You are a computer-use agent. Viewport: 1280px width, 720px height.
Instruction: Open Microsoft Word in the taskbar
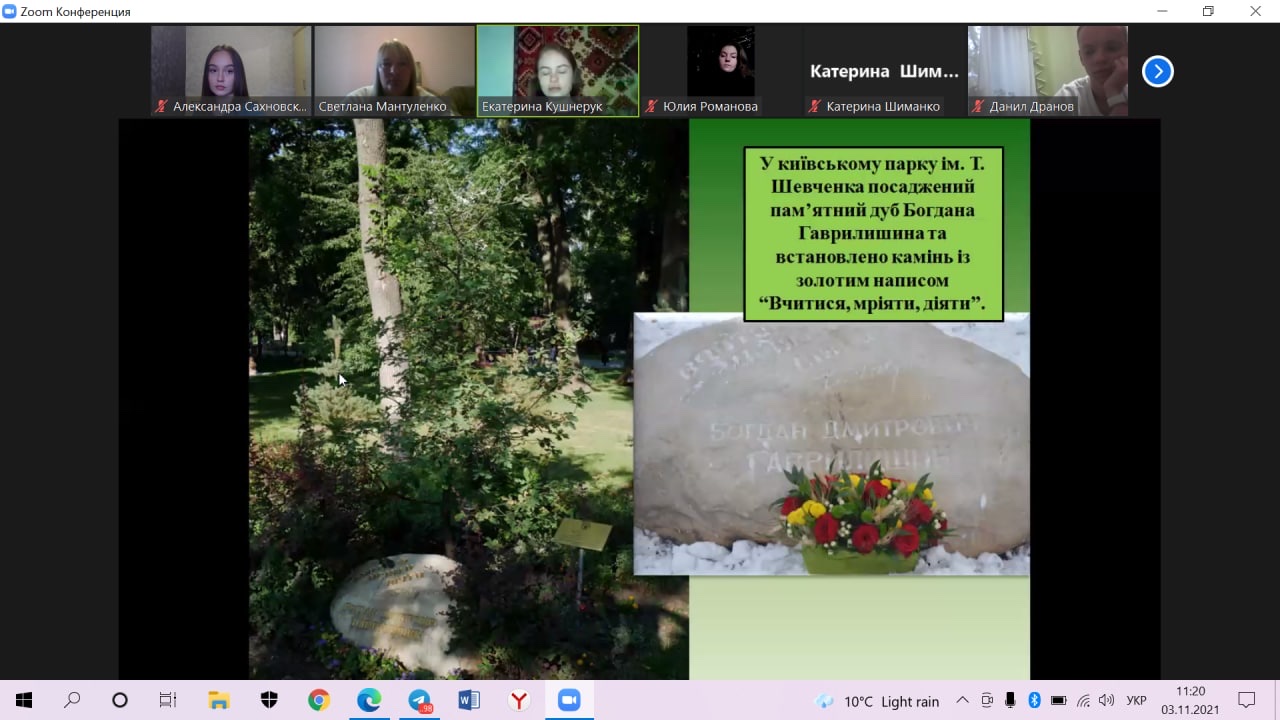(469, 700)
